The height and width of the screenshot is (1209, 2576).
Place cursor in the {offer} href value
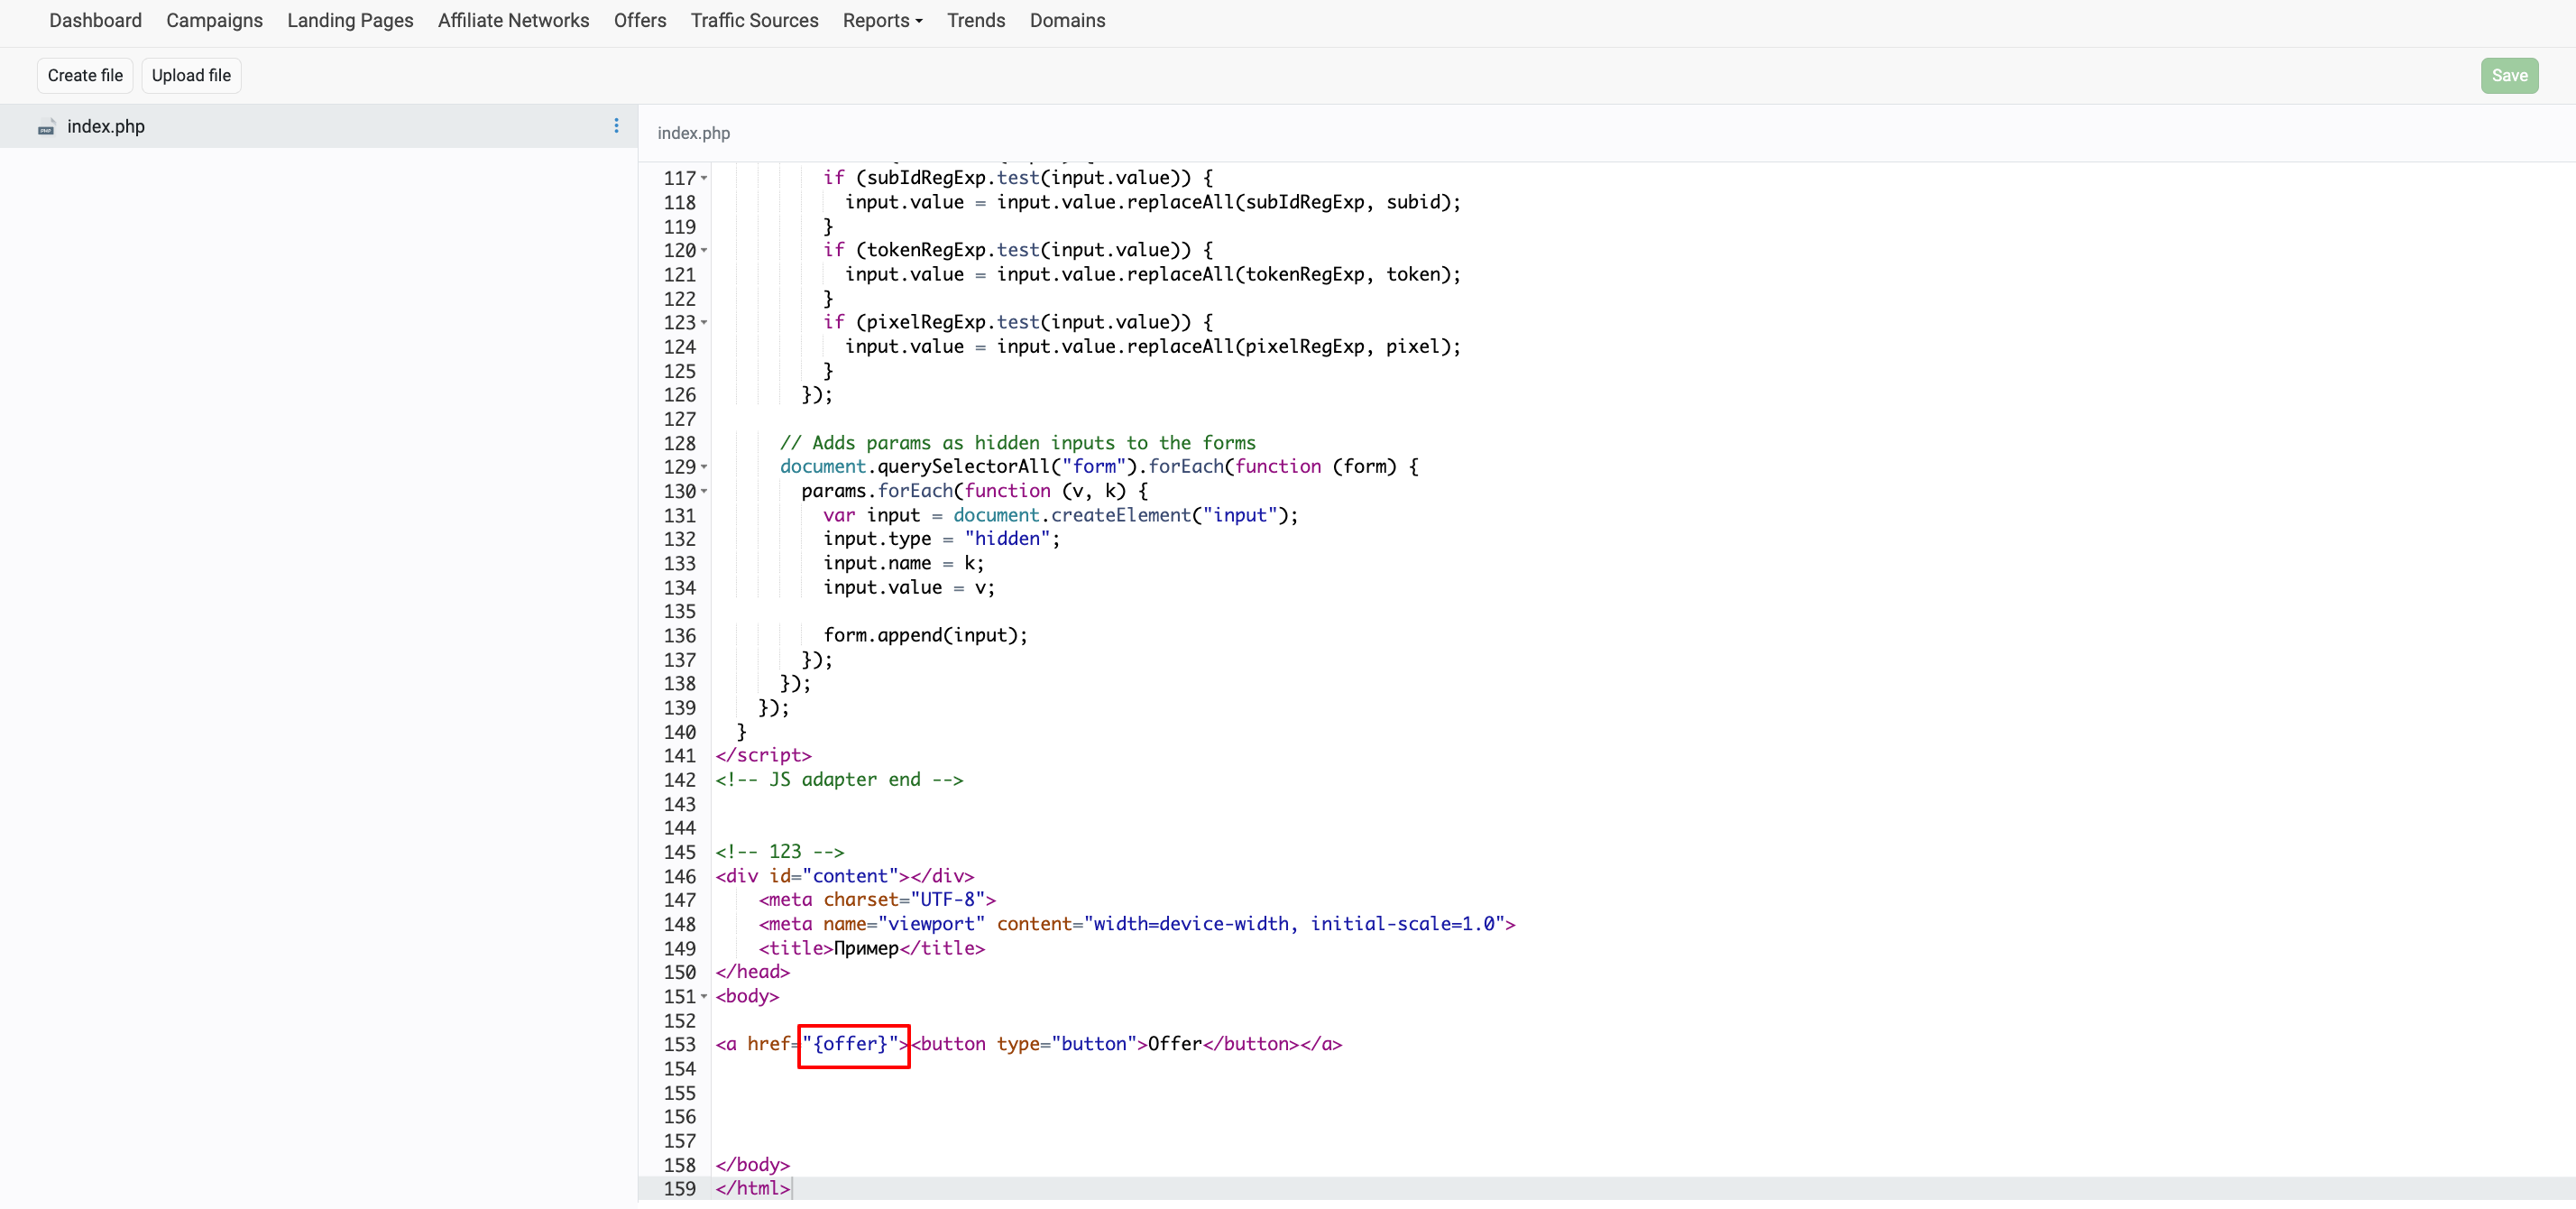pyautogui.click(x=850, y=1044)
